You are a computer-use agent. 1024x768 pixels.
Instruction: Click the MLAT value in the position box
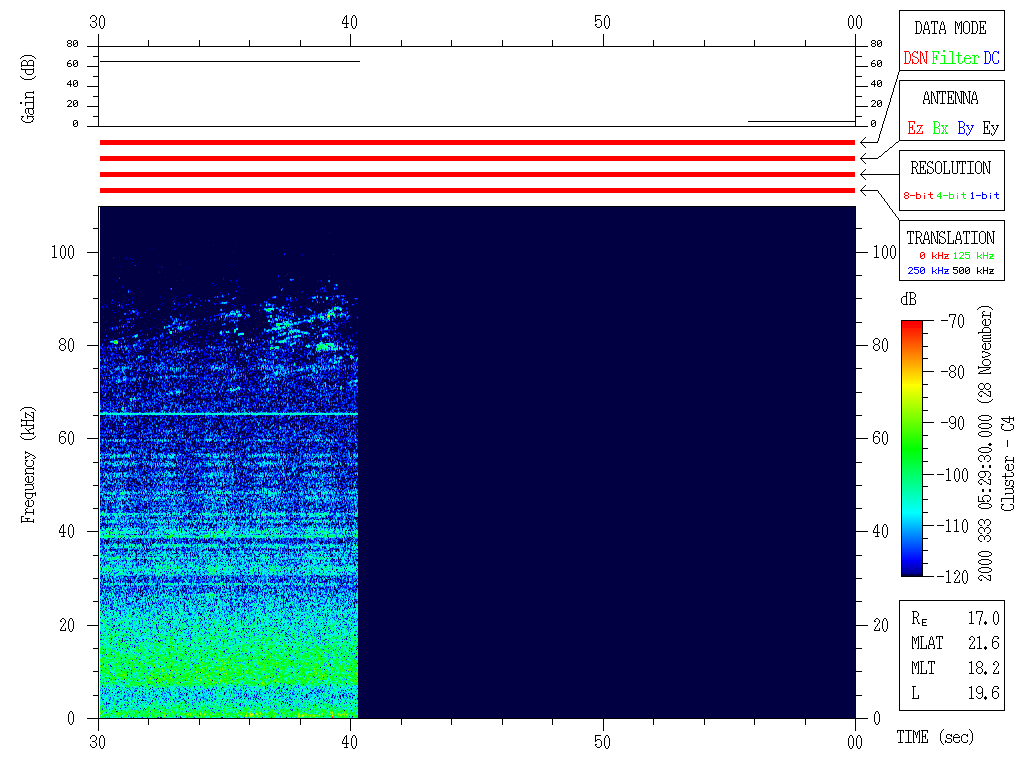984,643
